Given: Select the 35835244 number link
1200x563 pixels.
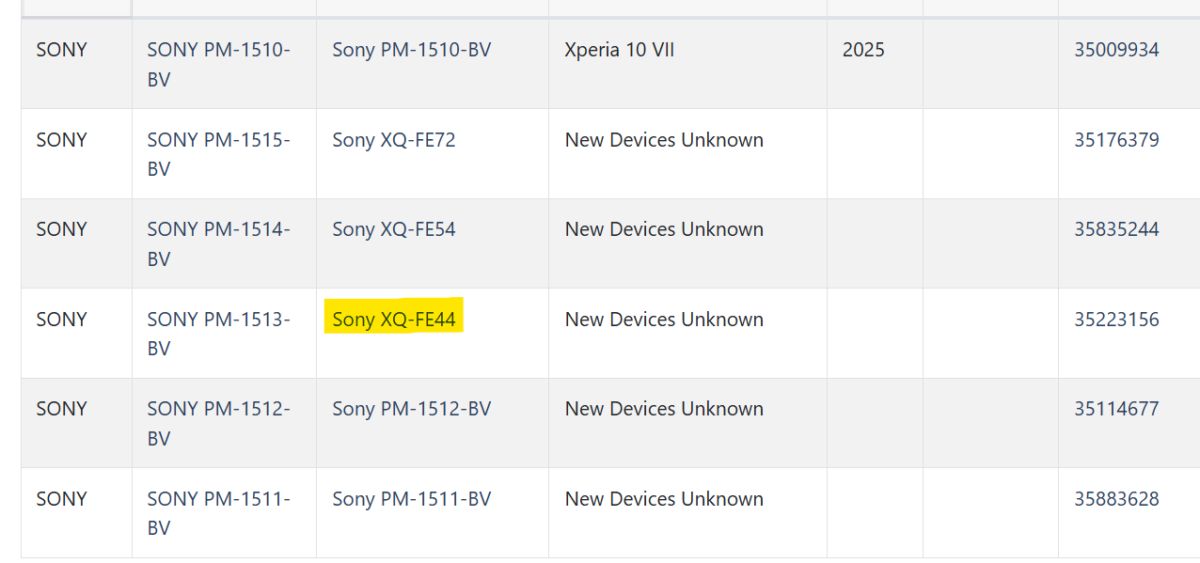Looking at the screenshot, I should [x=1116, y=229].
